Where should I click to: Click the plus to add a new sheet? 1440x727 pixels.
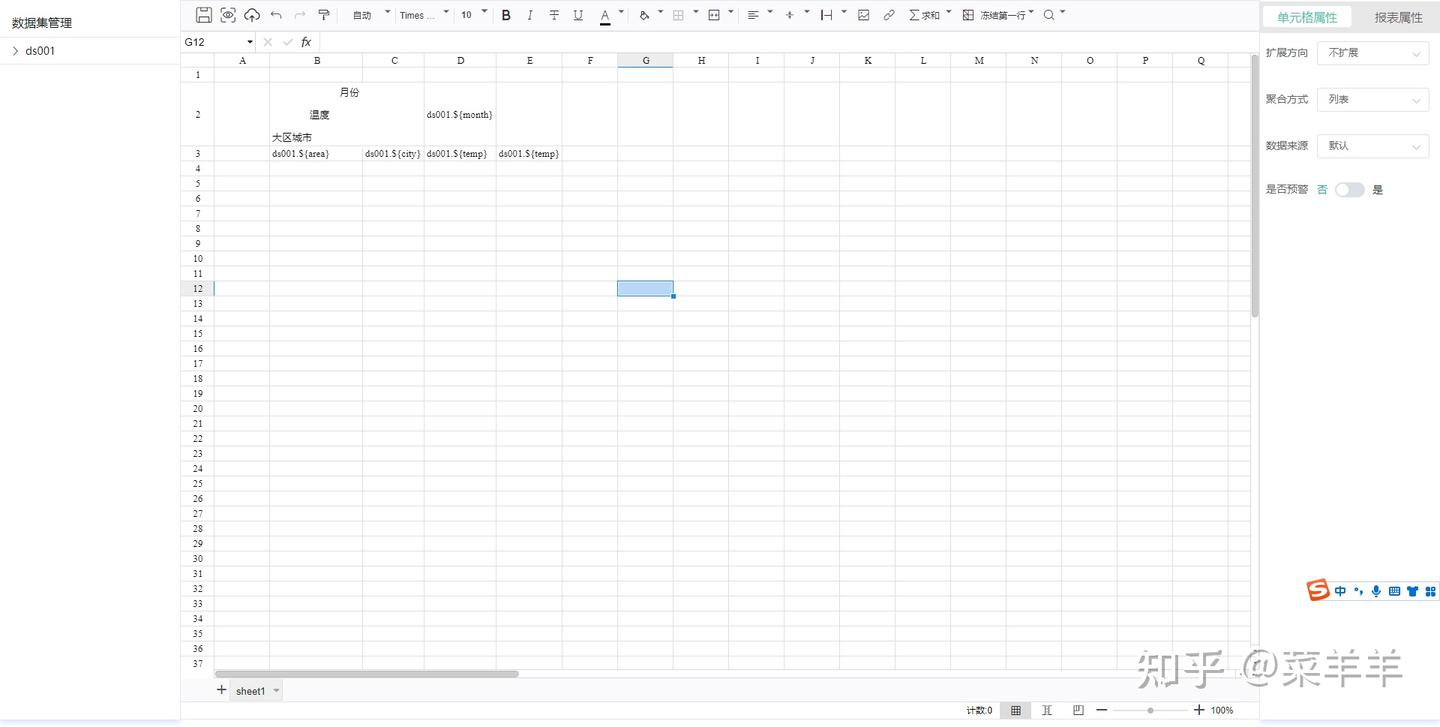coord(220,690)
